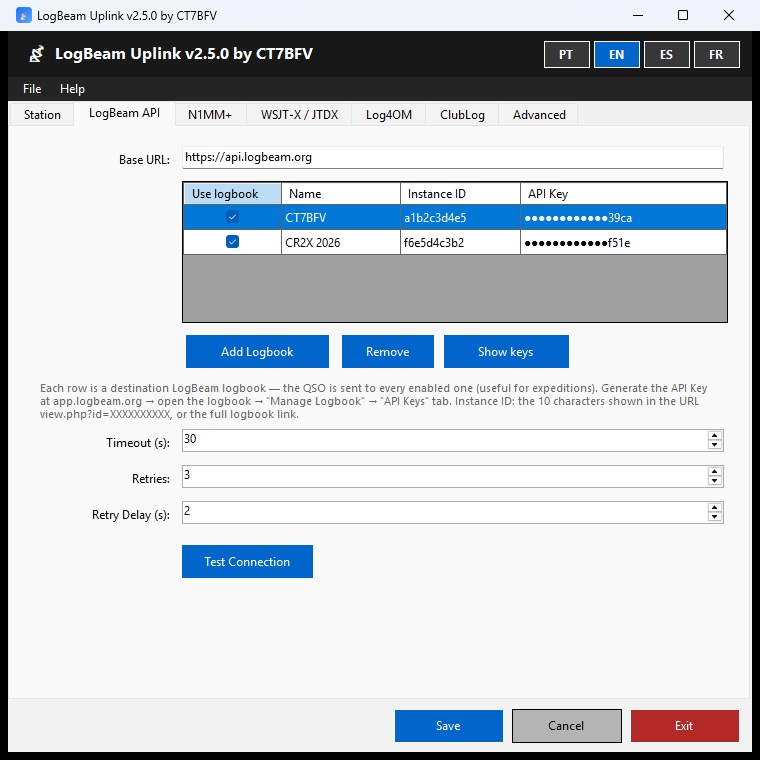
Task: Switch language to ES
Action: pos(666,55)
